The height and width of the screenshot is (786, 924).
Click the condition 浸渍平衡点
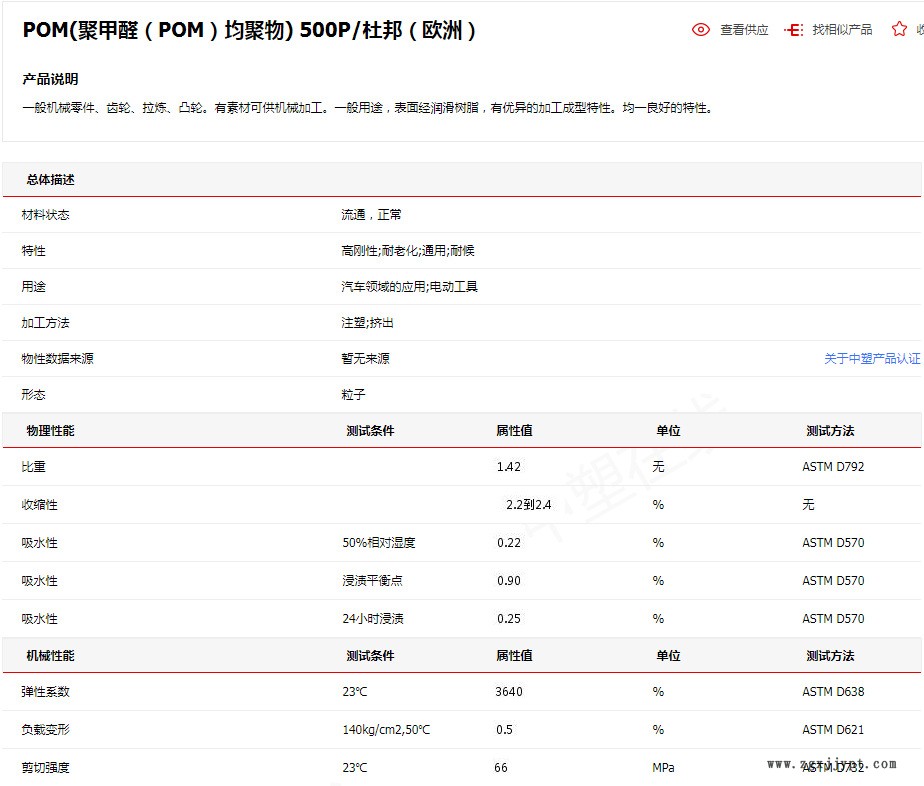pyautogui.click(x=372, y=580)
